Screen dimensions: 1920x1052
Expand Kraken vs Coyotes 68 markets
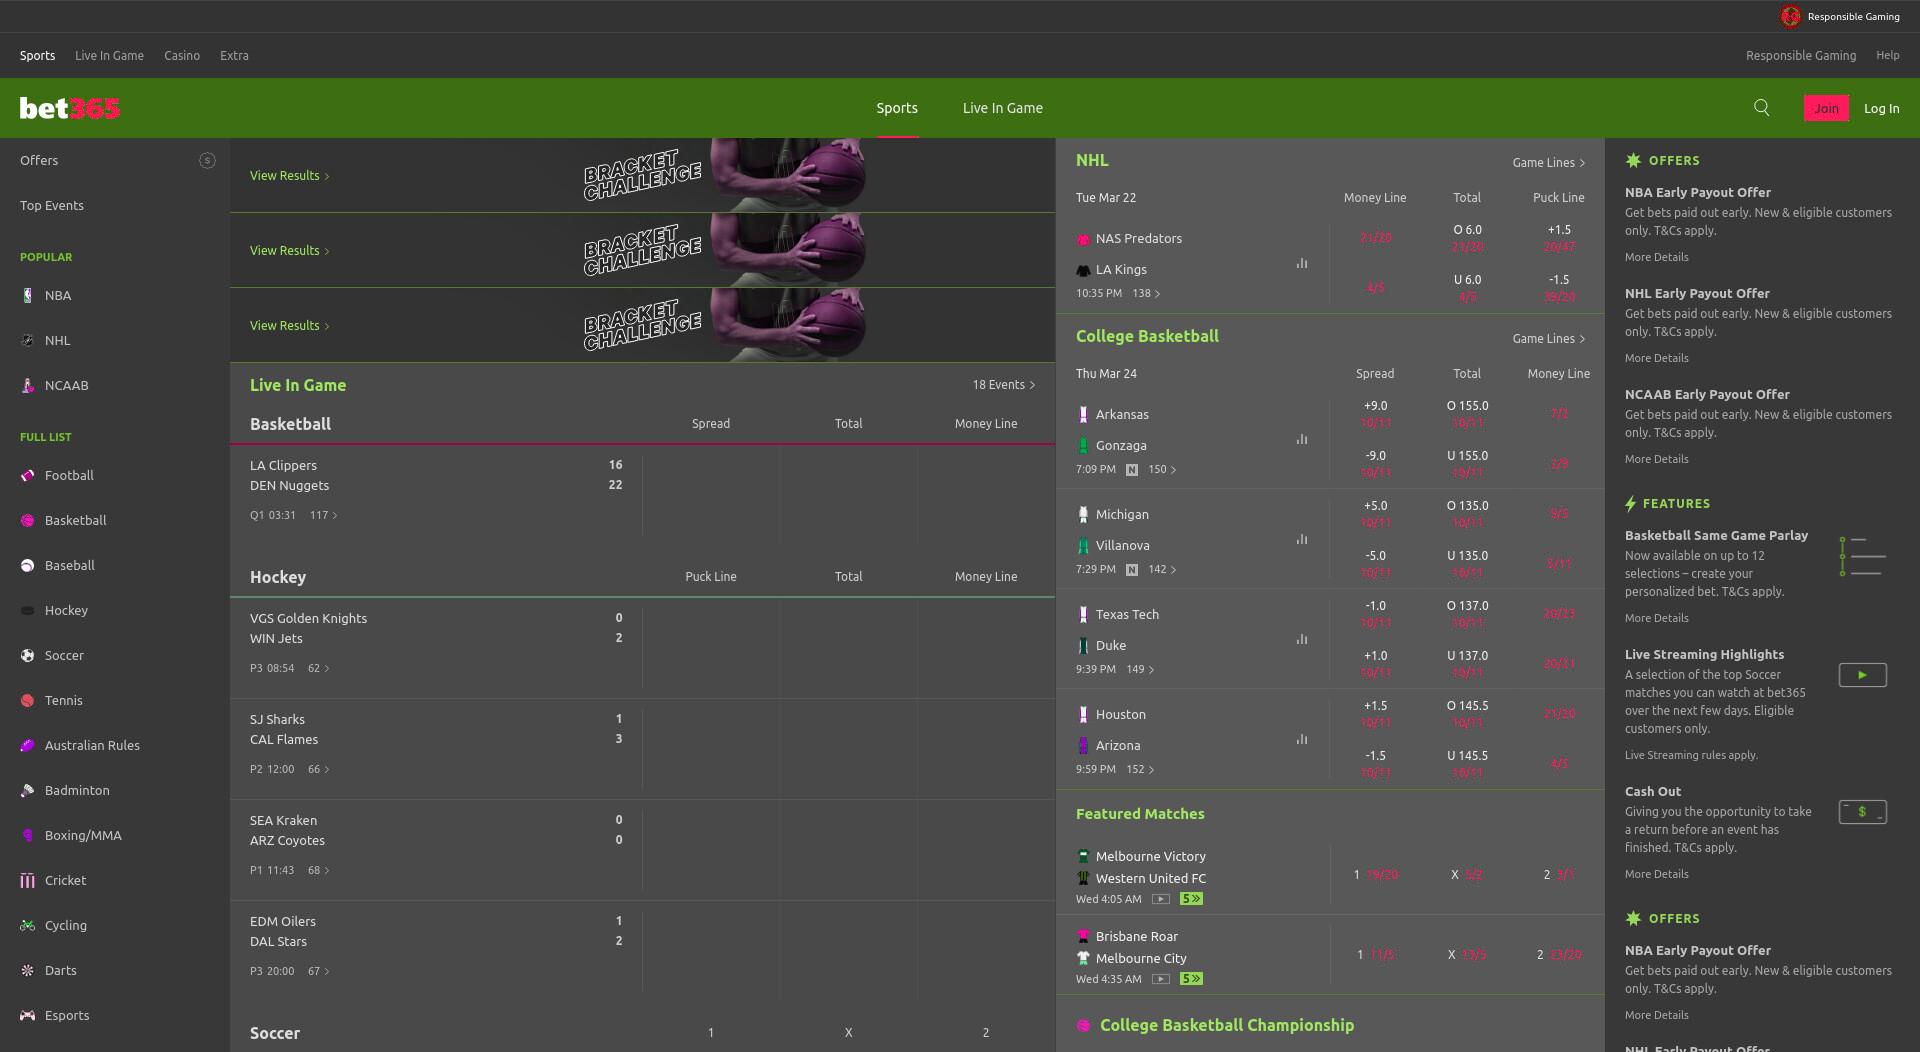(x=318, y=871)
